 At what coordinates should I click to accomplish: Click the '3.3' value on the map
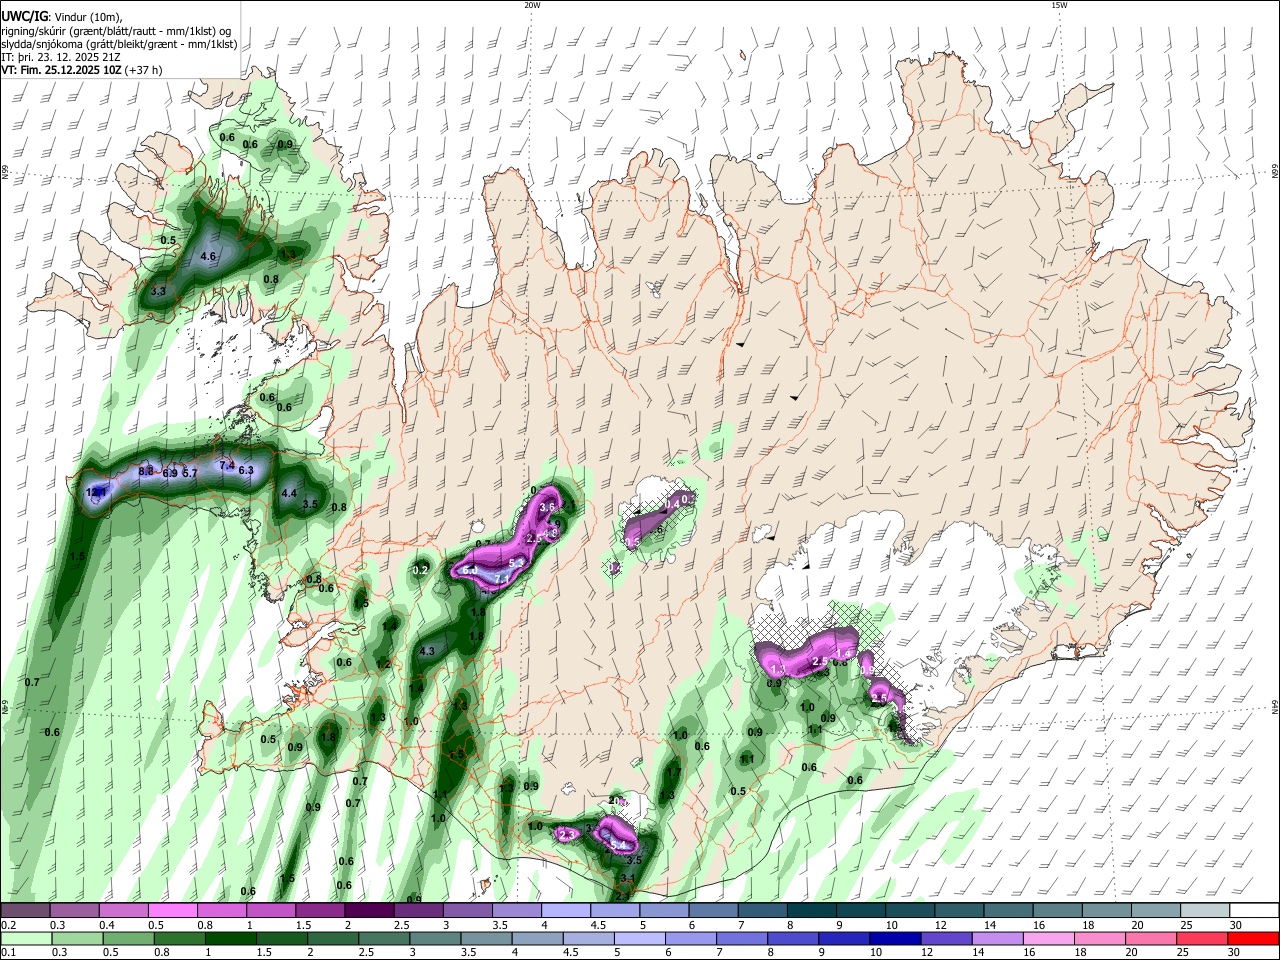pyautogui.click(x=158, y=291)
